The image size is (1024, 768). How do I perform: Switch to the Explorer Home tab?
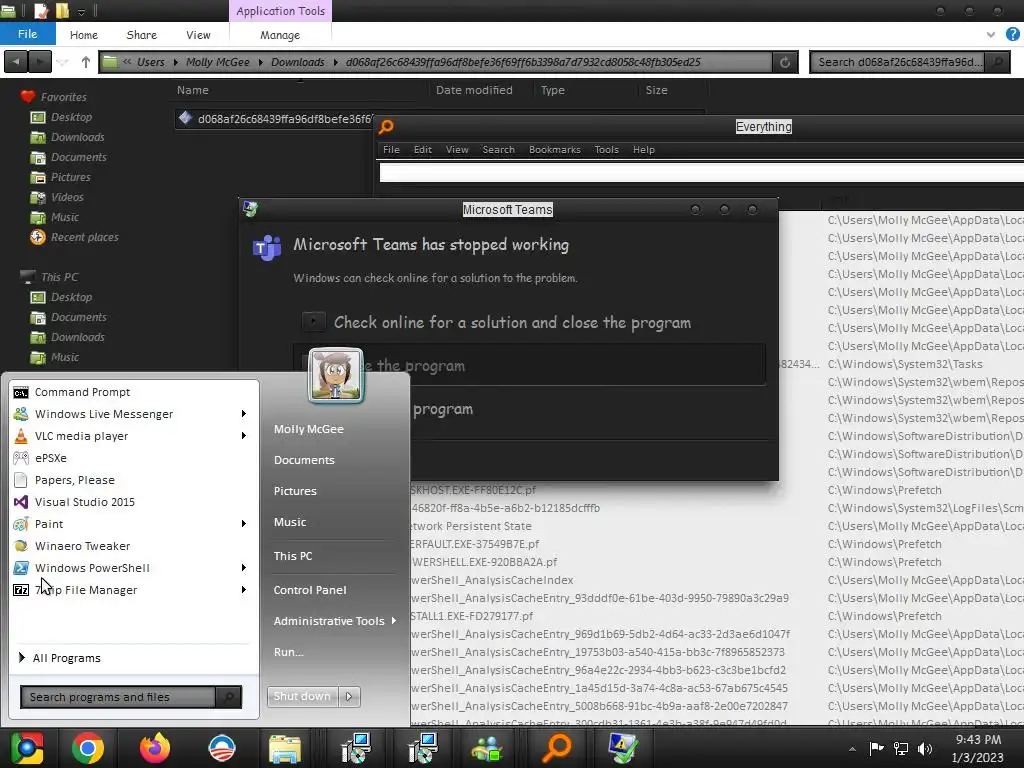[84, 35]
